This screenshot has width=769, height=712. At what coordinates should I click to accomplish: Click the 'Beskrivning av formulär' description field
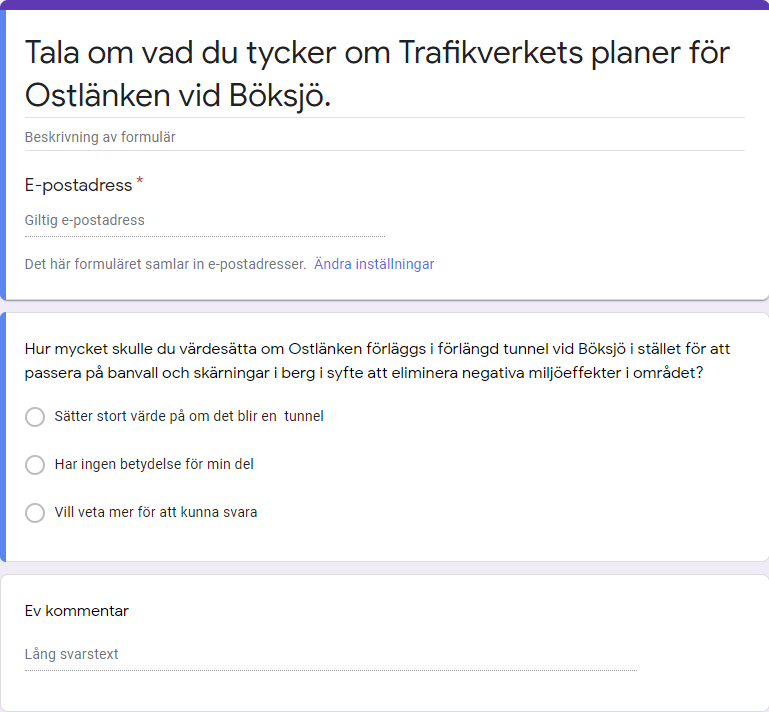[x=384, y=137]
